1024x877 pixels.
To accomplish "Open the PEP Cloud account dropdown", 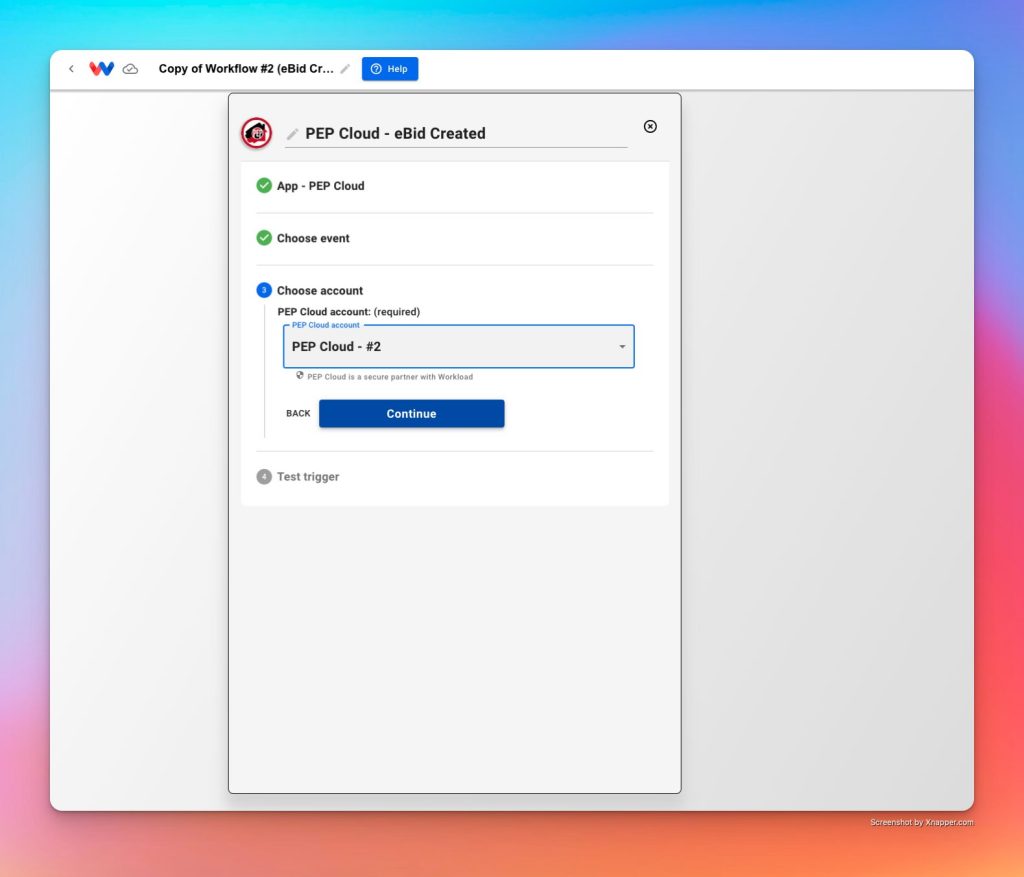I will [458, 347].
